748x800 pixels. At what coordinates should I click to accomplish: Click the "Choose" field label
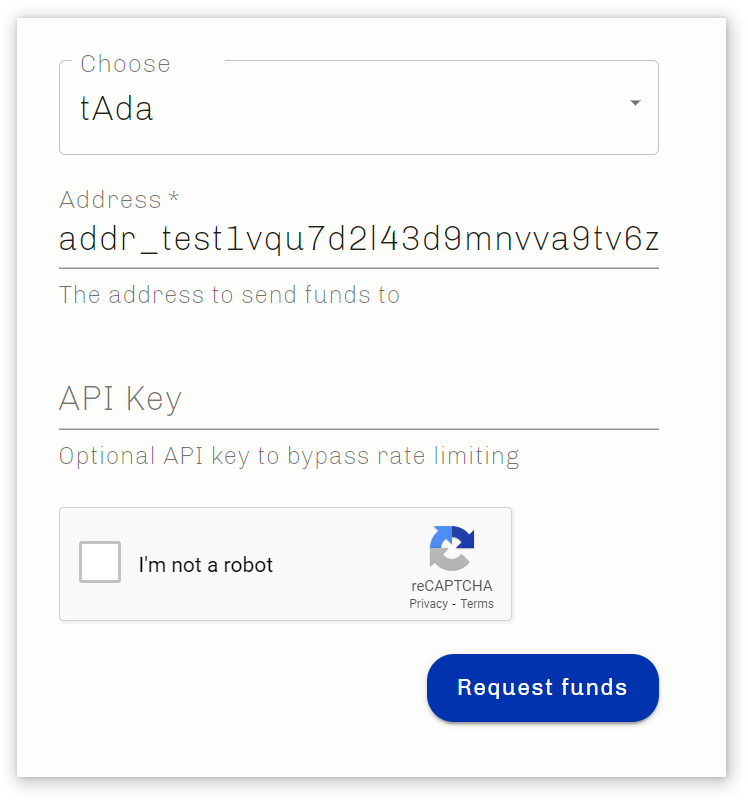click(x=125, y=64)
